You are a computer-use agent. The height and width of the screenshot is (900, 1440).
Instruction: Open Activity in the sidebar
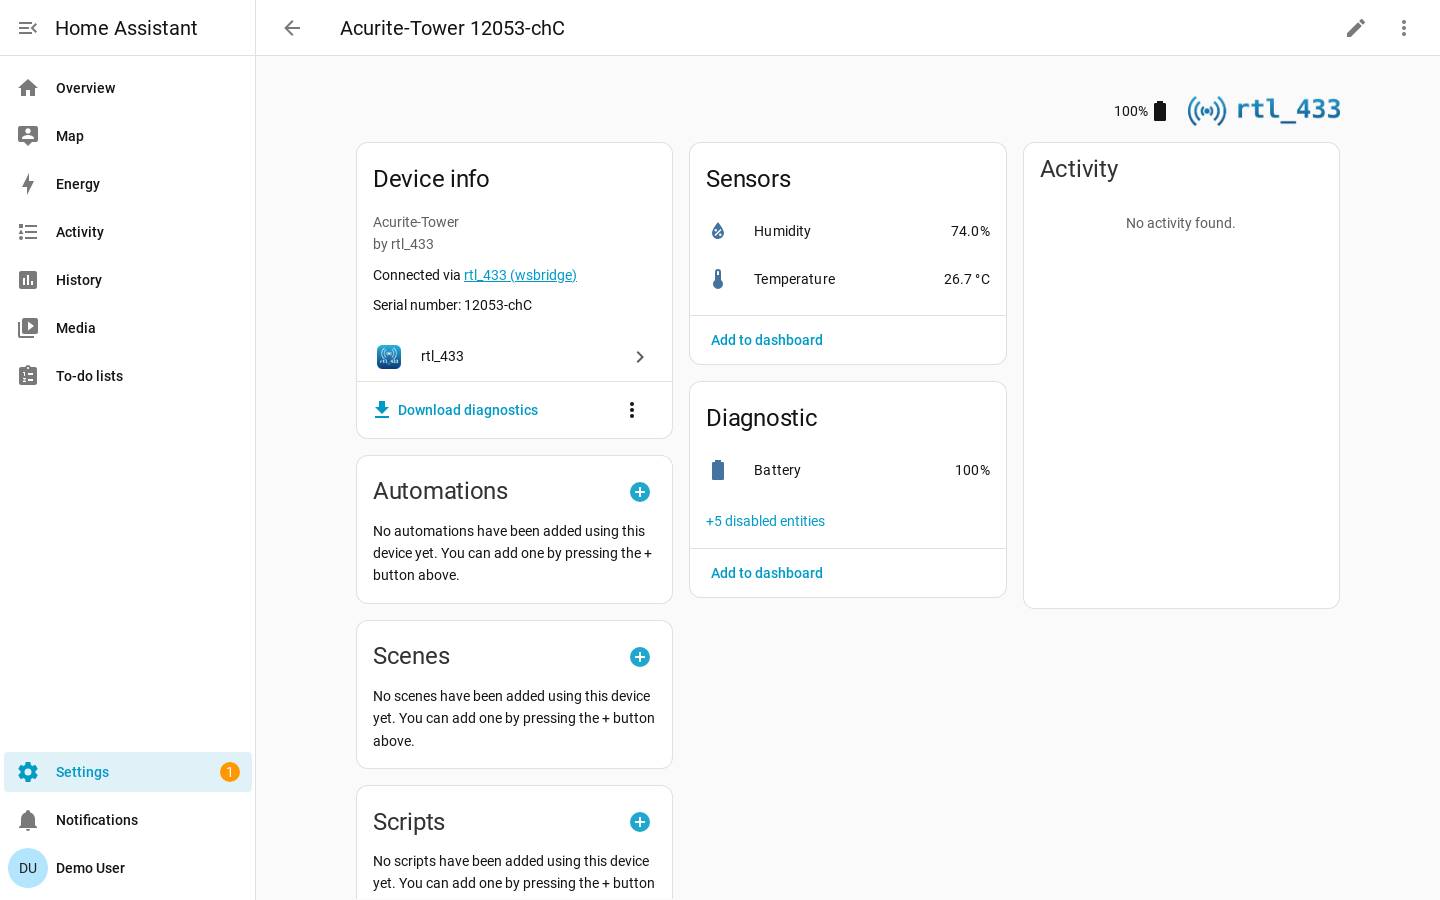[128, 232]
